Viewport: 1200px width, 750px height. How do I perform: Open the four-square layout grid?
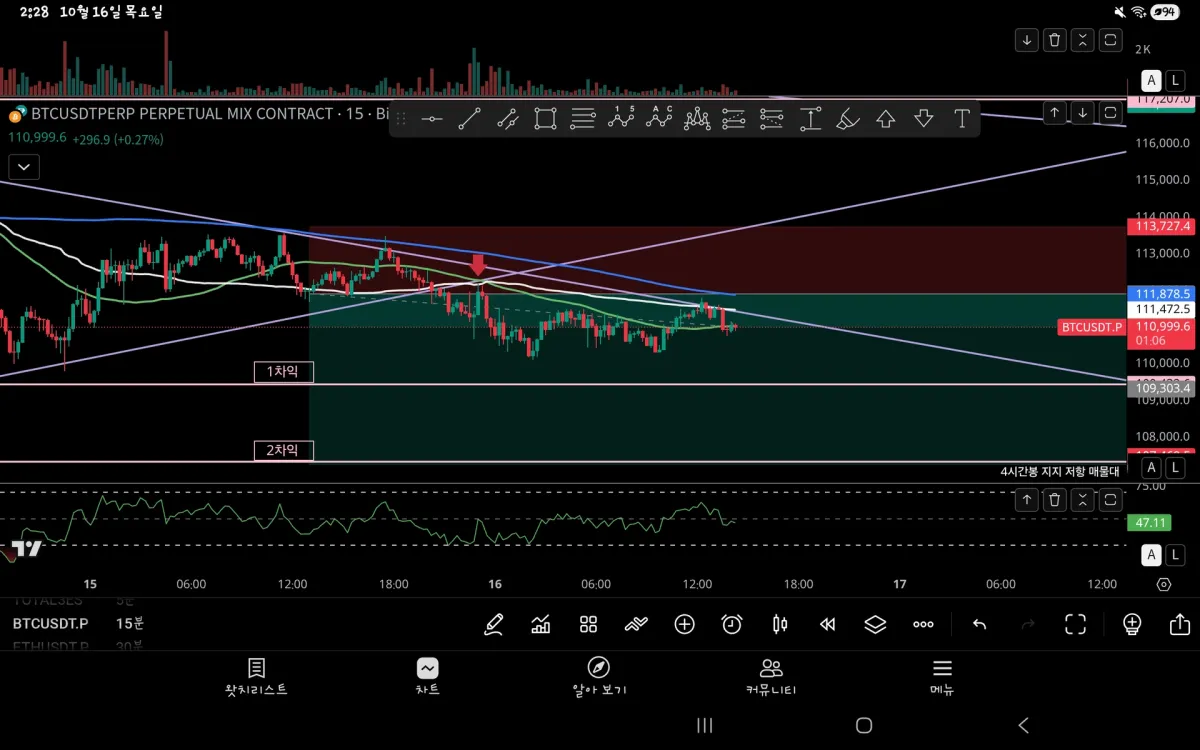pos(588,625)
